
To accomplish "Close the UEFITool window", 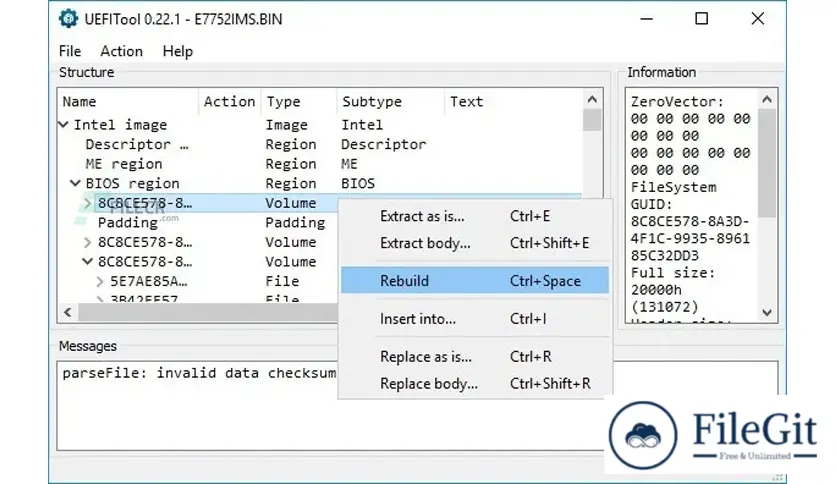I will tap(758, 19).
